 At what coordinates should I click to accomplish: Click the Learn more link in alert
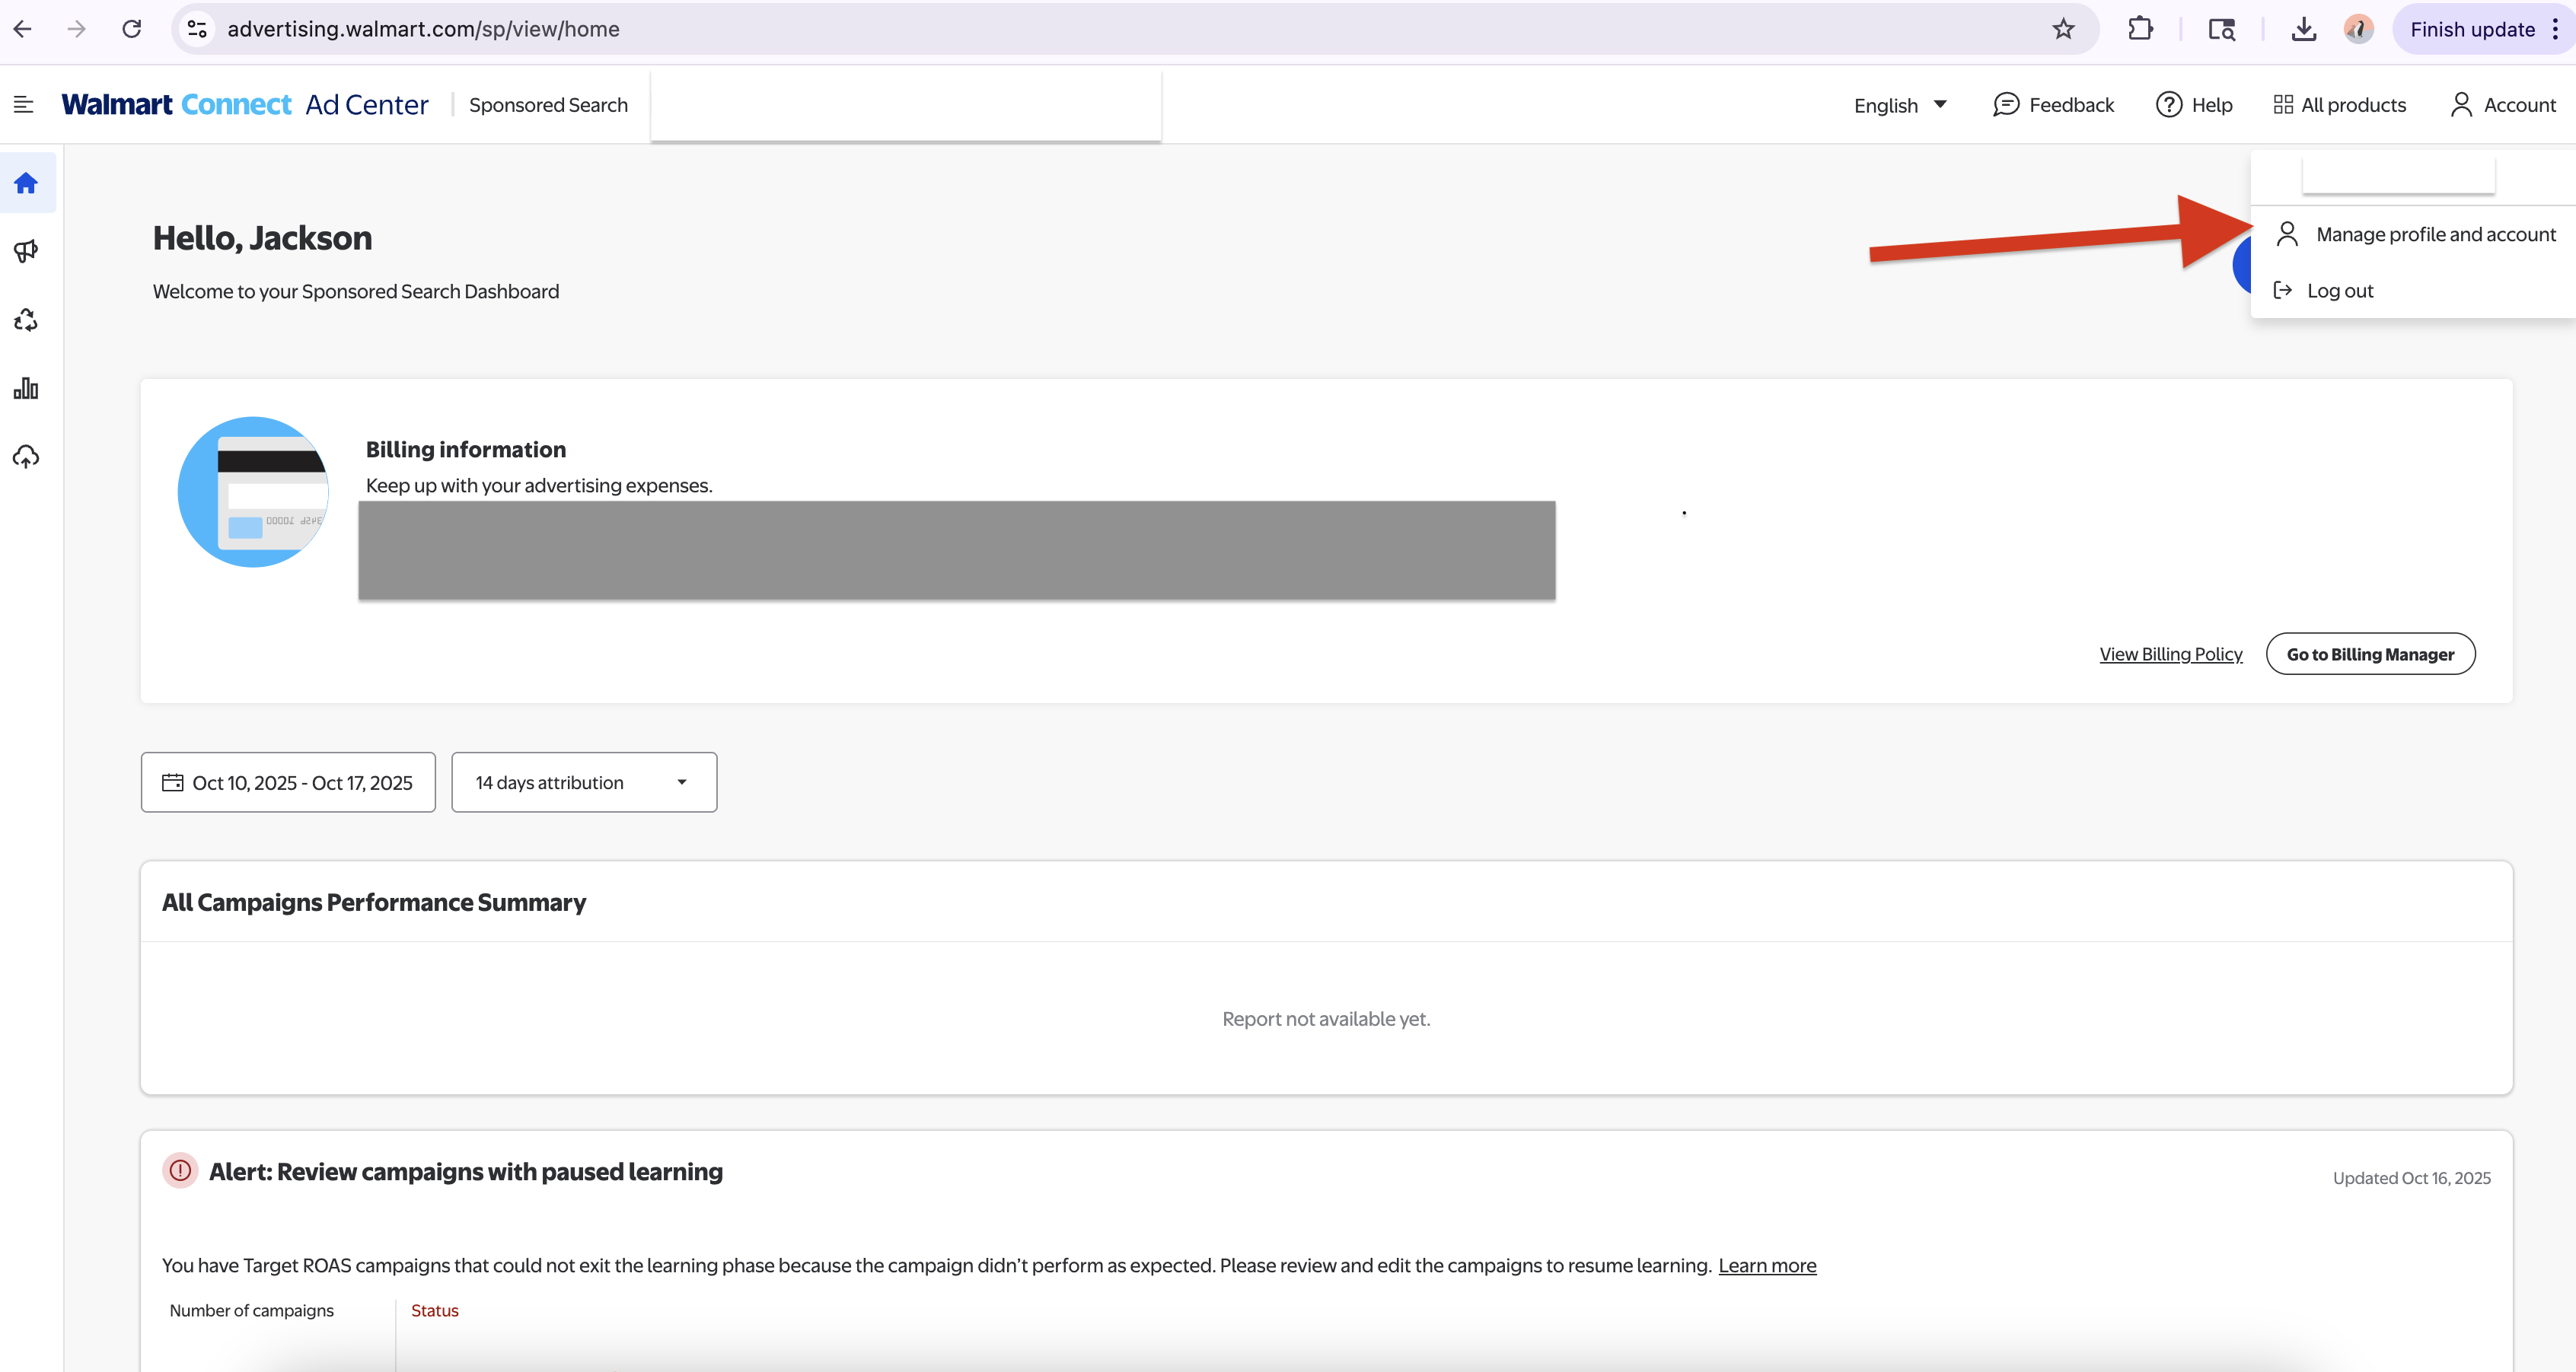coord(1767,1265)
